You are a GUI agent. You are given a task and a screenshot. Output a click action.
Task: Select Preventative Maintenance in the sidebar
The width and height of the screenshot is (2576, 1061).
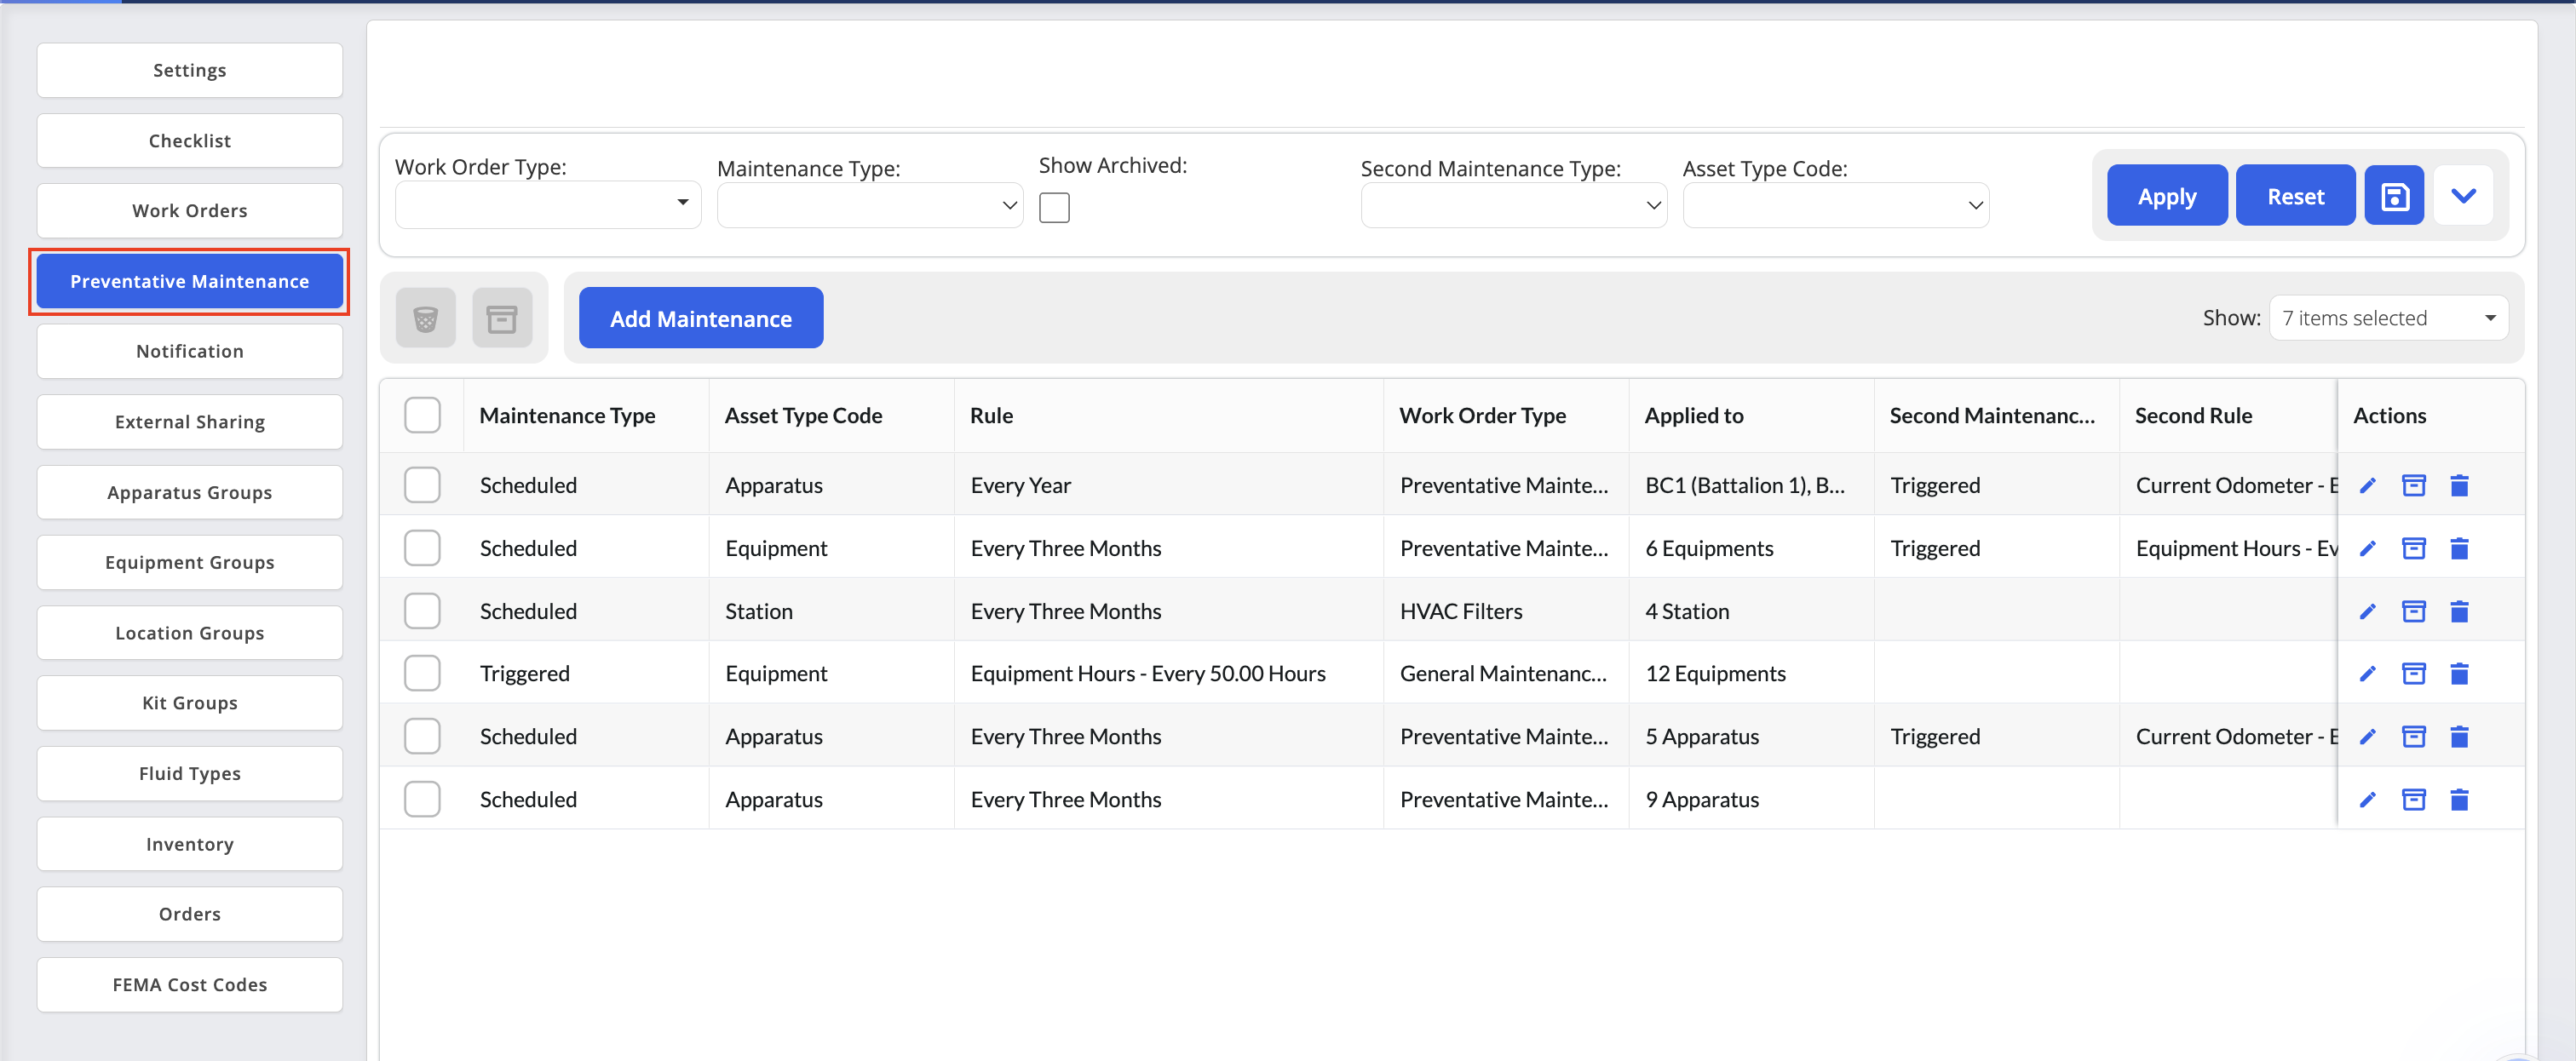tap(190, 282)
